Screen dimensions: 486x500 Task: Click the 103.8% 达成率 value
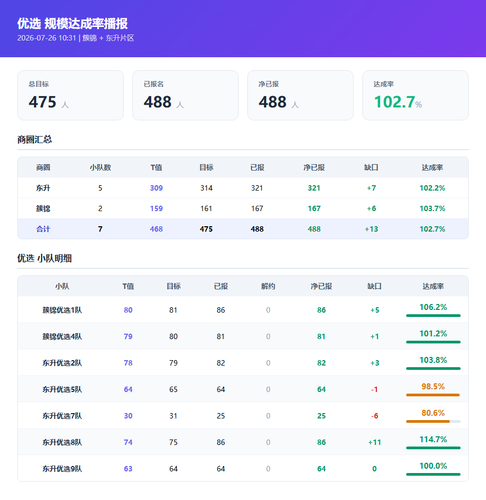pos(433,360)
